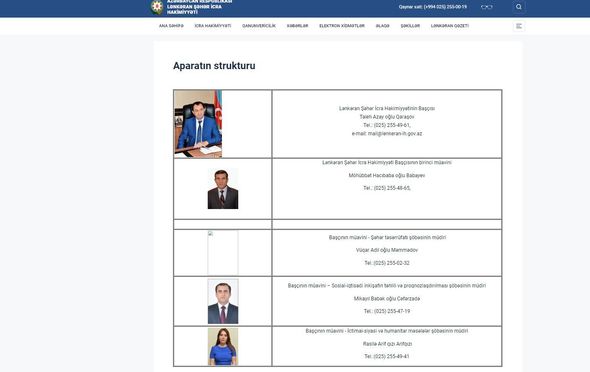Toggle accessibility glasses icon in header

point(487,7)
